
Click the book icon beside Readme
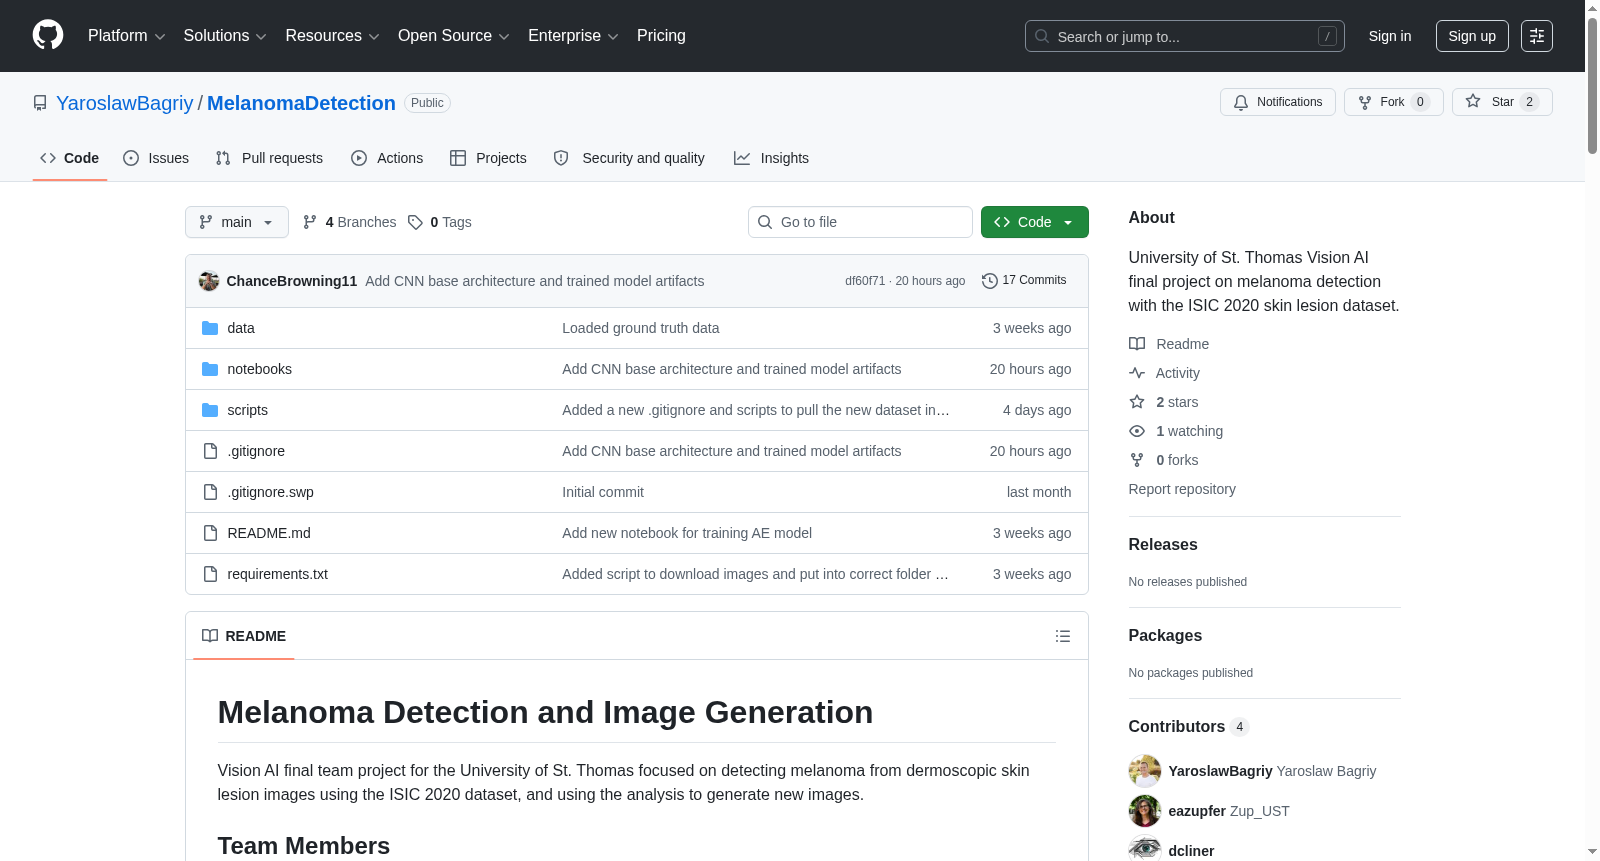(1137, 344)
